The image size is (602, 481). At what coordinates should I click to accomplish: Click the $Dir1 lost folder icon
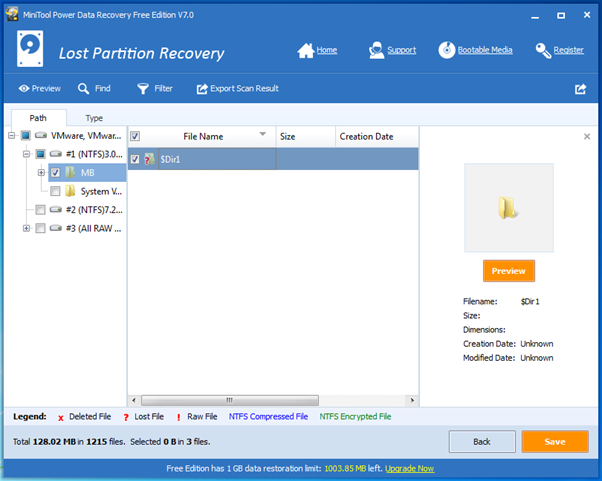[149, 159]
